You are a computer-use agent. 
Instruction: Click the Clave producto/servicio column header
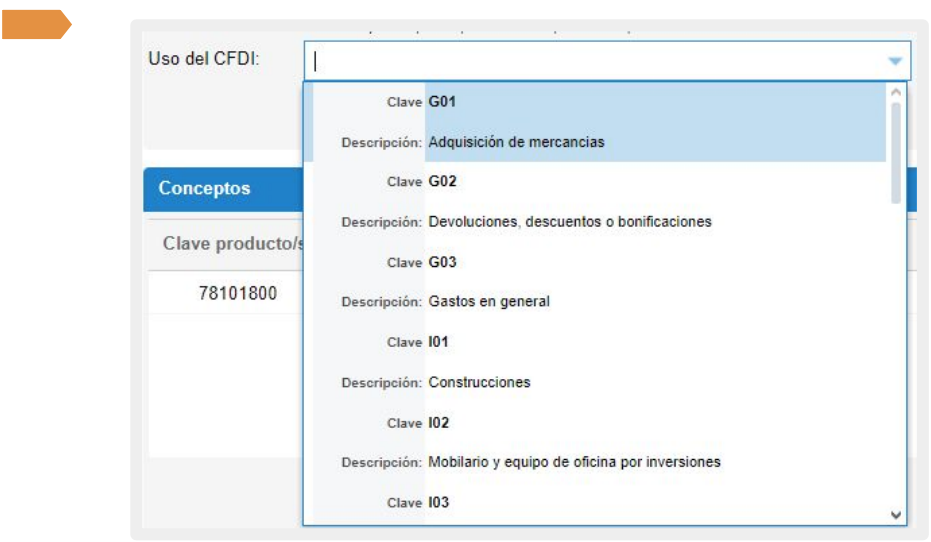(x=232, y=244)
